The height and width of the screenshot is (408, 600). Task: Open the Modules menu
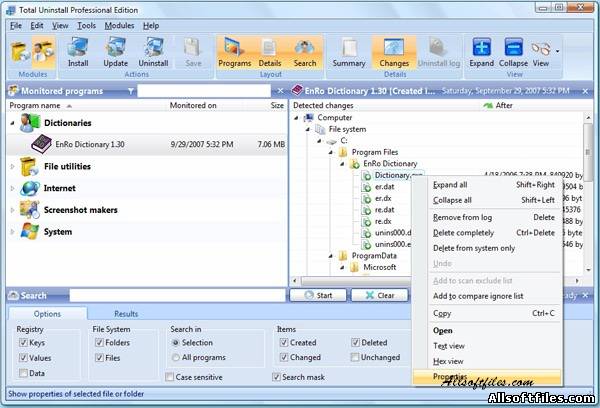(119, 26)
